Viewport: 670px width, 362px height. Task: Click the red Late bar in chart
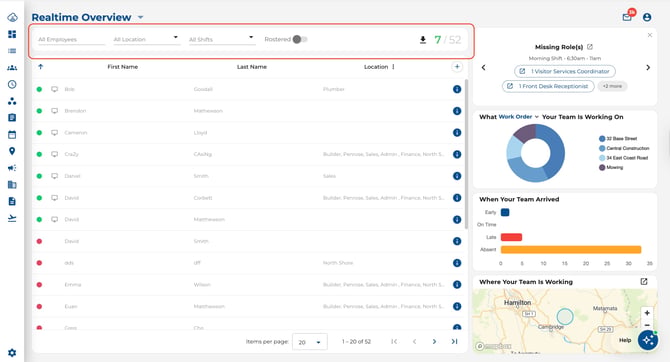[x=511, y=237]
